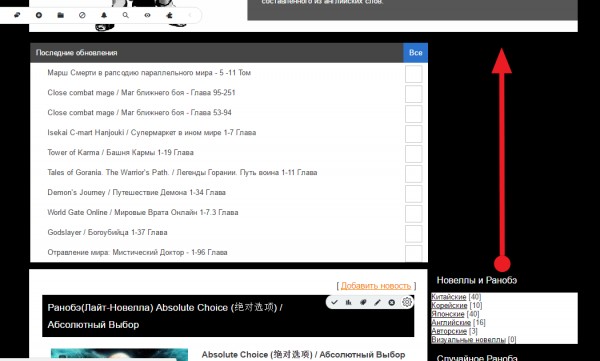The height and width of the screenshot is (361, 600).
Task: Open notifications bell in top toolbar
Action: point(104,15)
